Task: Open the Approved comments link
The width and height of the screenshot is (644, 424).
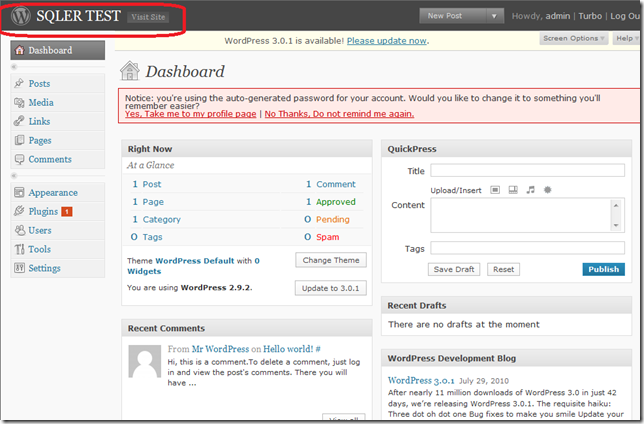Action: click(x=336, y=202)
